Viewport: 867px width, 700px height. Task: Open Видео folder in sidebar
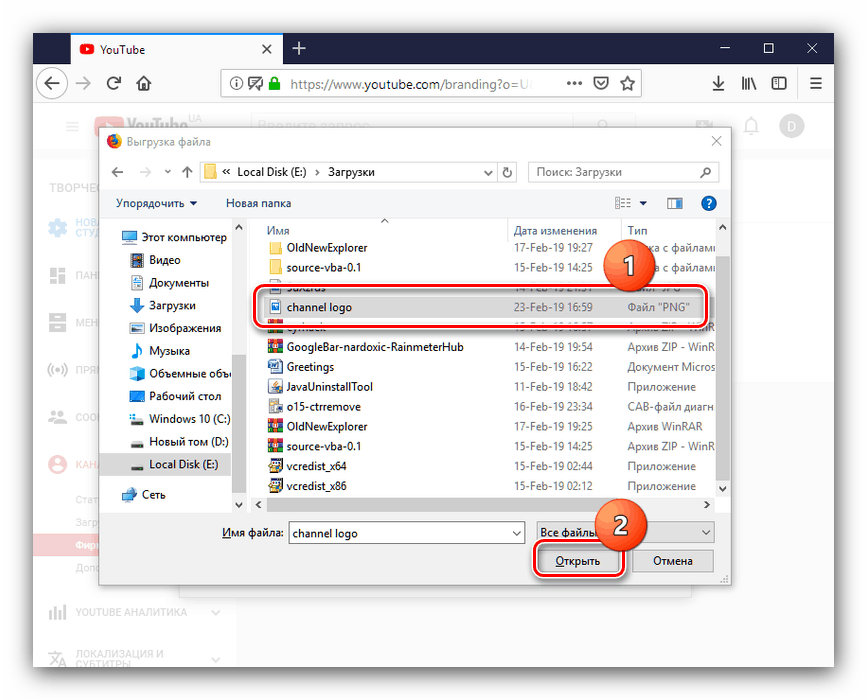[x=155, y=260]
